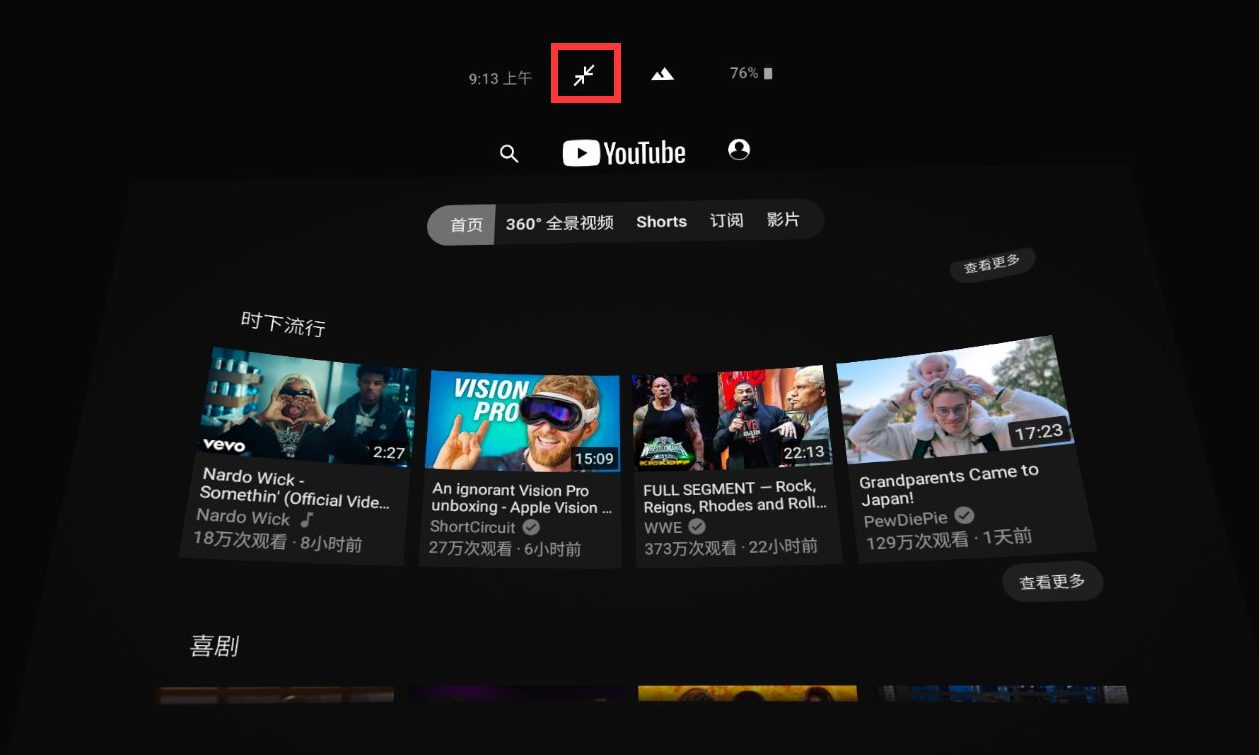This screenshot has width=1259, height=755.
Task: Click the title "Grandparents Came to Japan!"
Action: coord(949,485)
